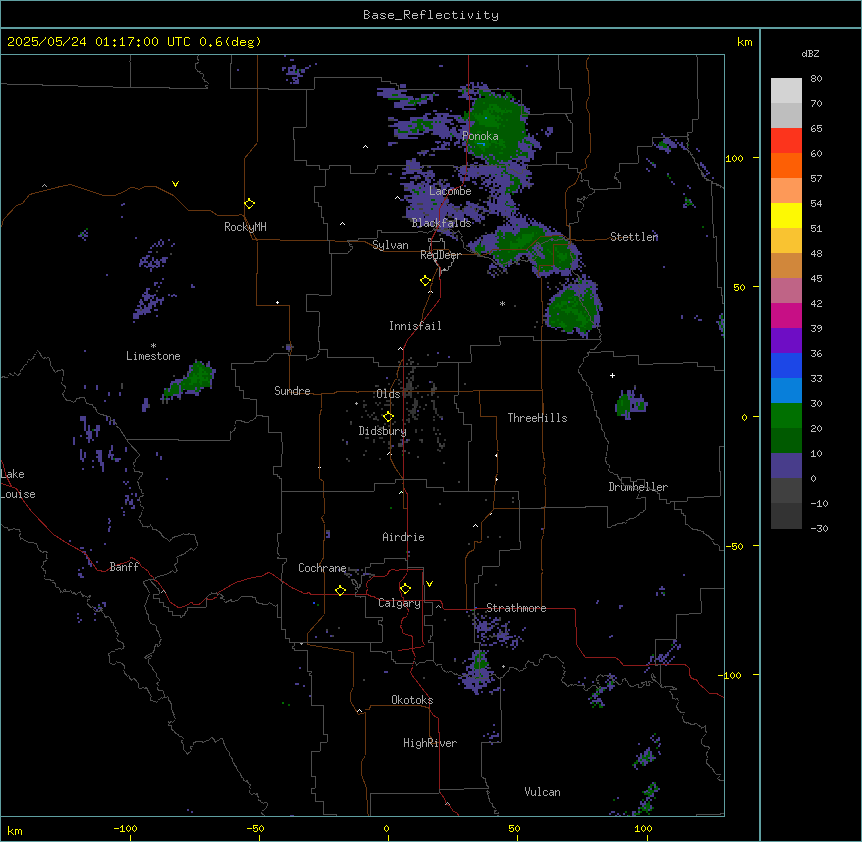The height and width of the screenshot is (842, 862).
Task: Click the Lacombe city label
Action: point(450,191)
